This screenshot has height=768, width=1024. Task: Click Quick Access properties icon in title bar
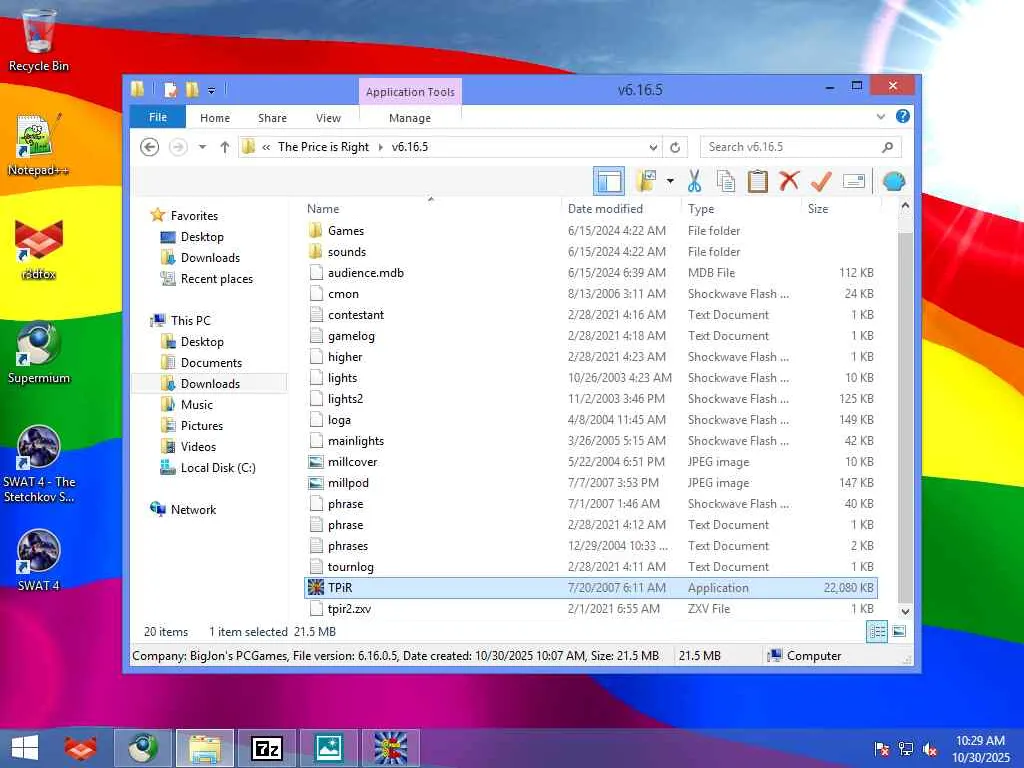click(170, 89)
